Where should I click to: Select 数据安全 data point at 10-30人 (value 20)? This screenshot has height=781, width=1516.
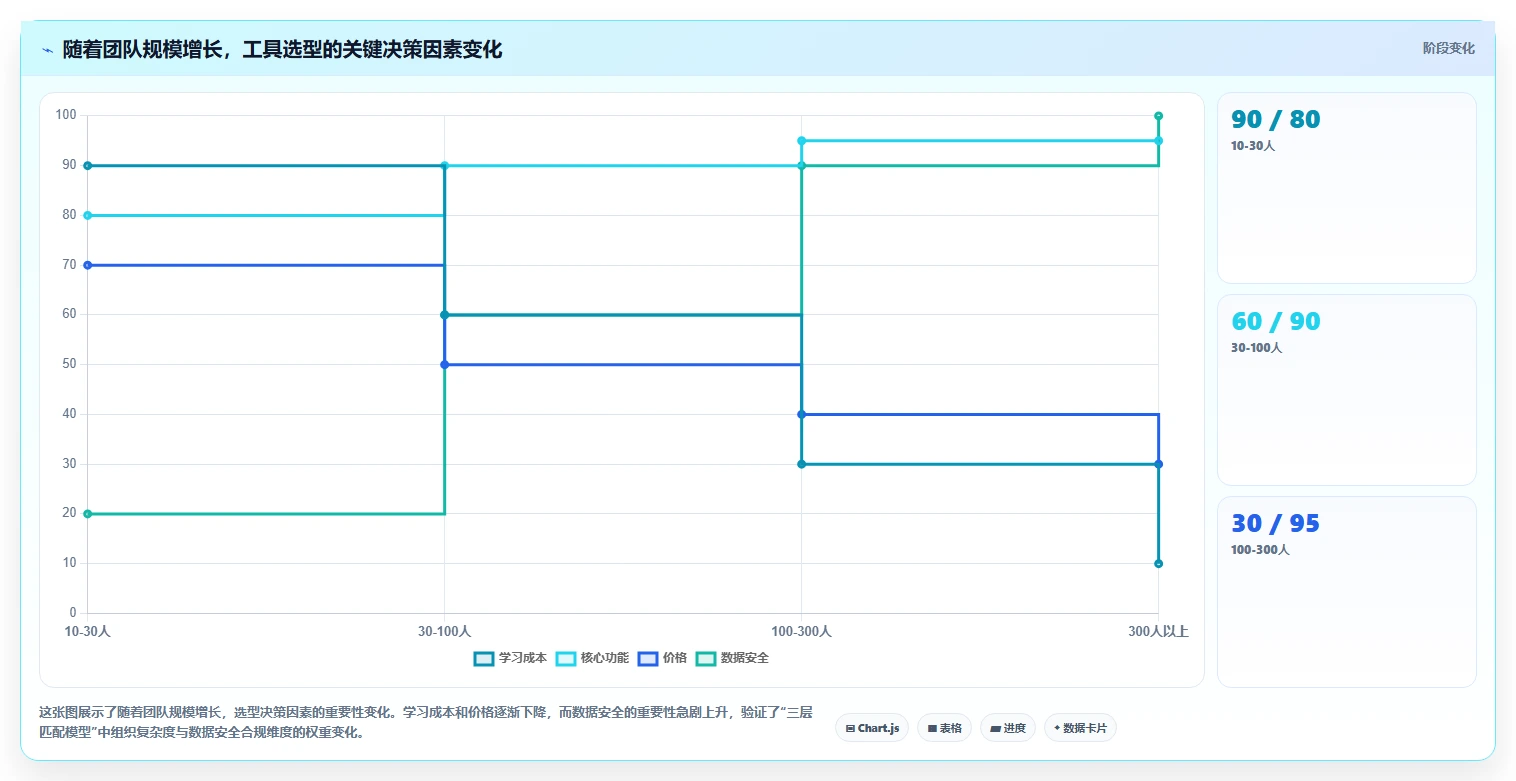[88, 514]
